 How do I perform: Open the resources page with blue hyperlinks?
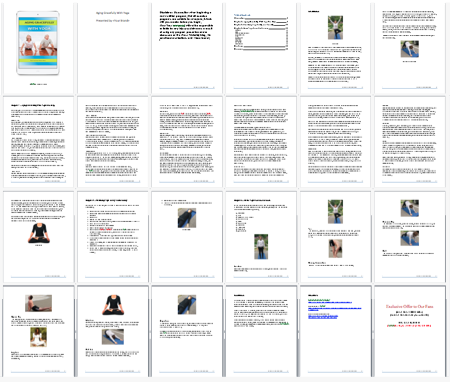(x=335, y=331)
